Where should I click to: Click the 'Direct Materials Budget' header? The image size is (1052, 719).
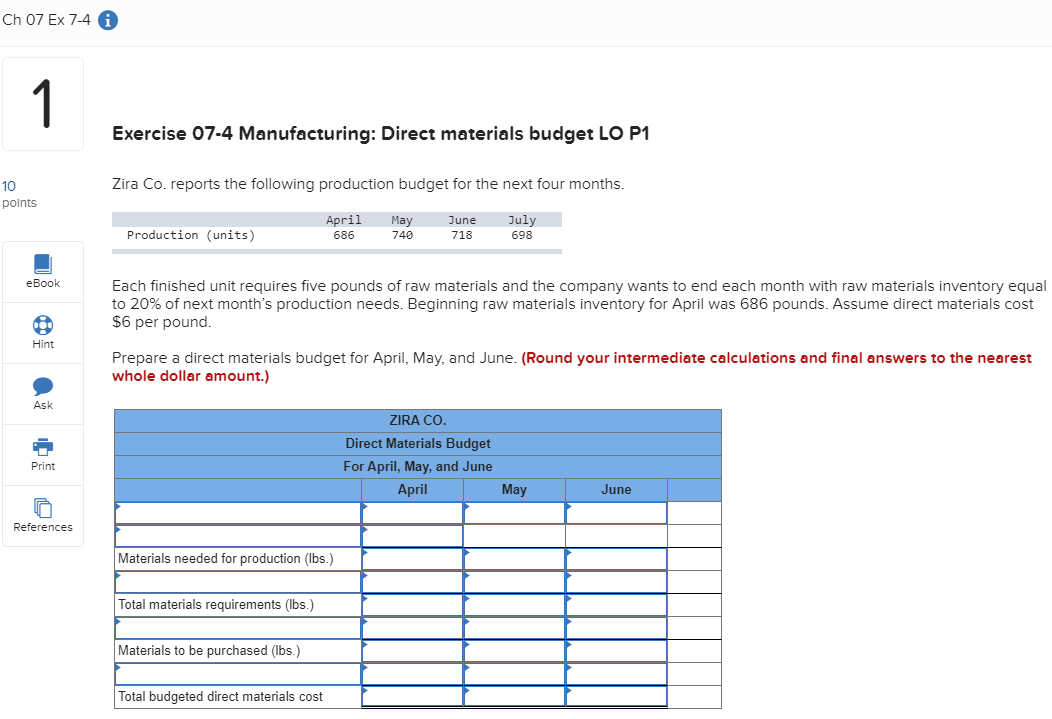[x=418, y=443]
